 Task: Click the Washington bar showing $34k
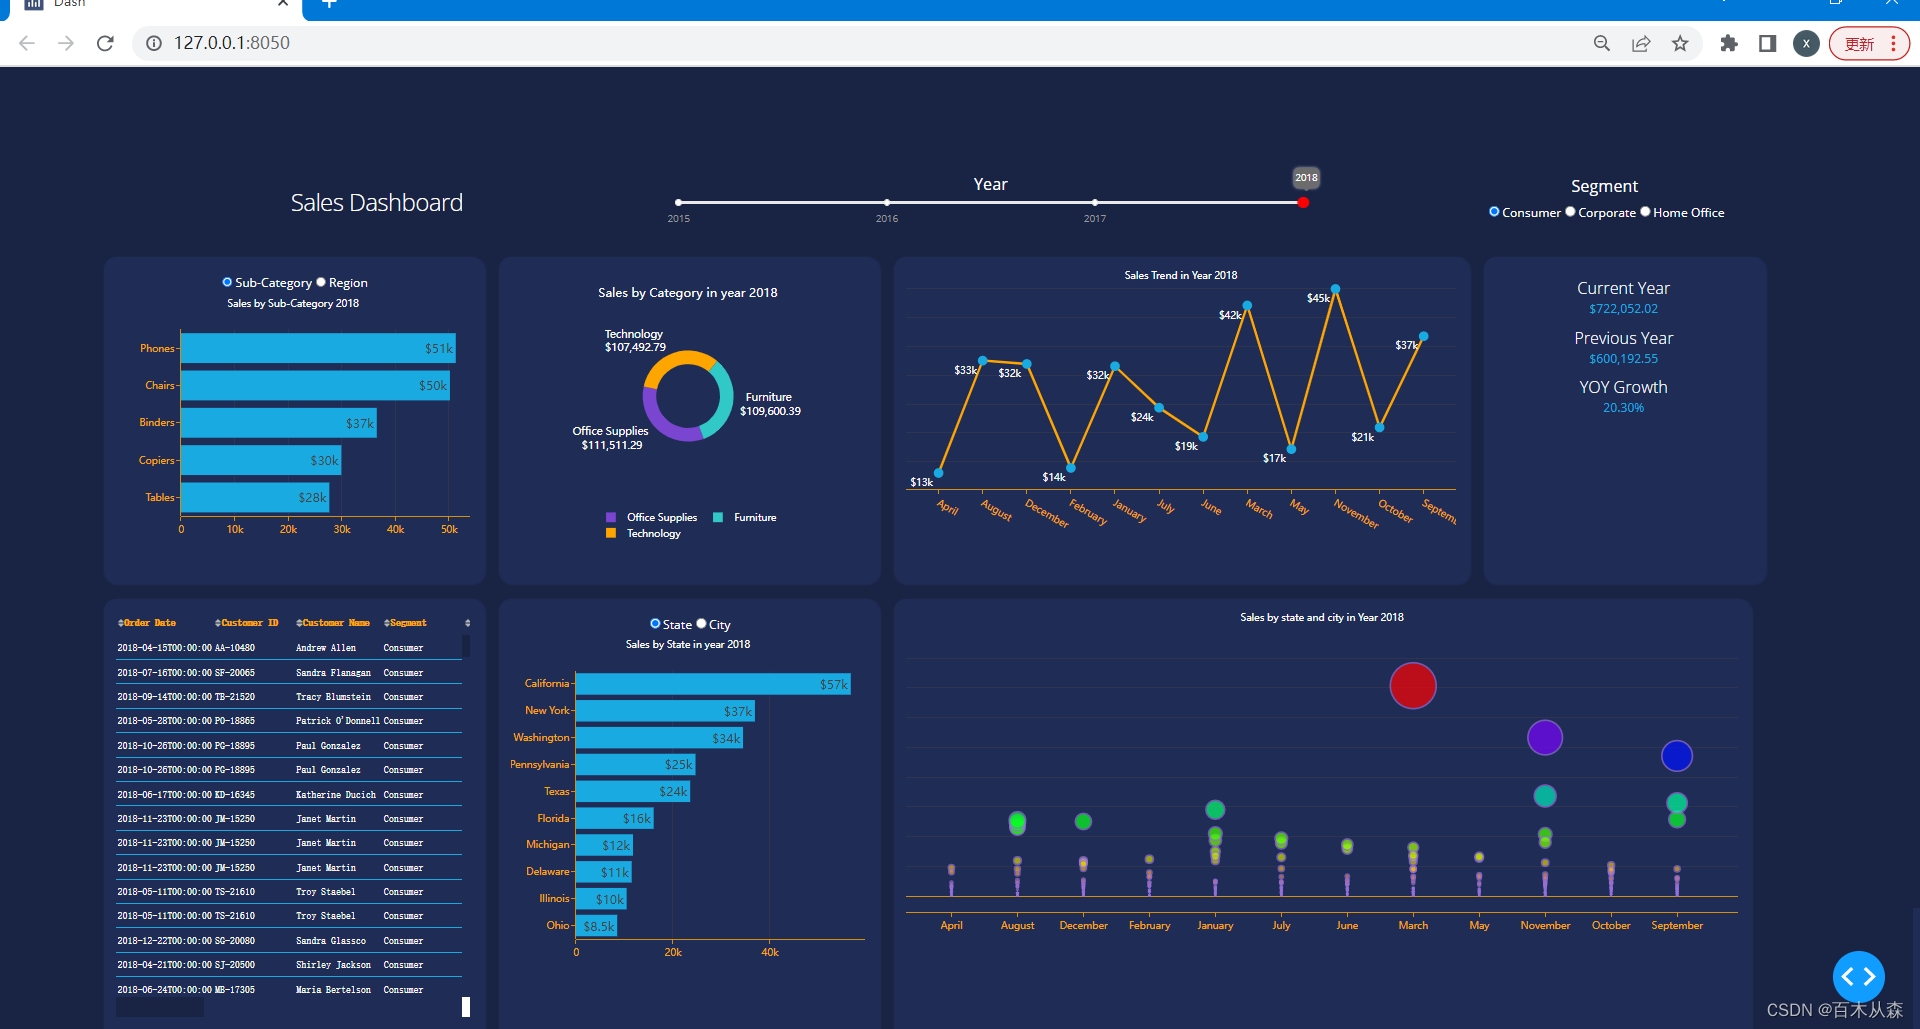[x=659, y=738]
